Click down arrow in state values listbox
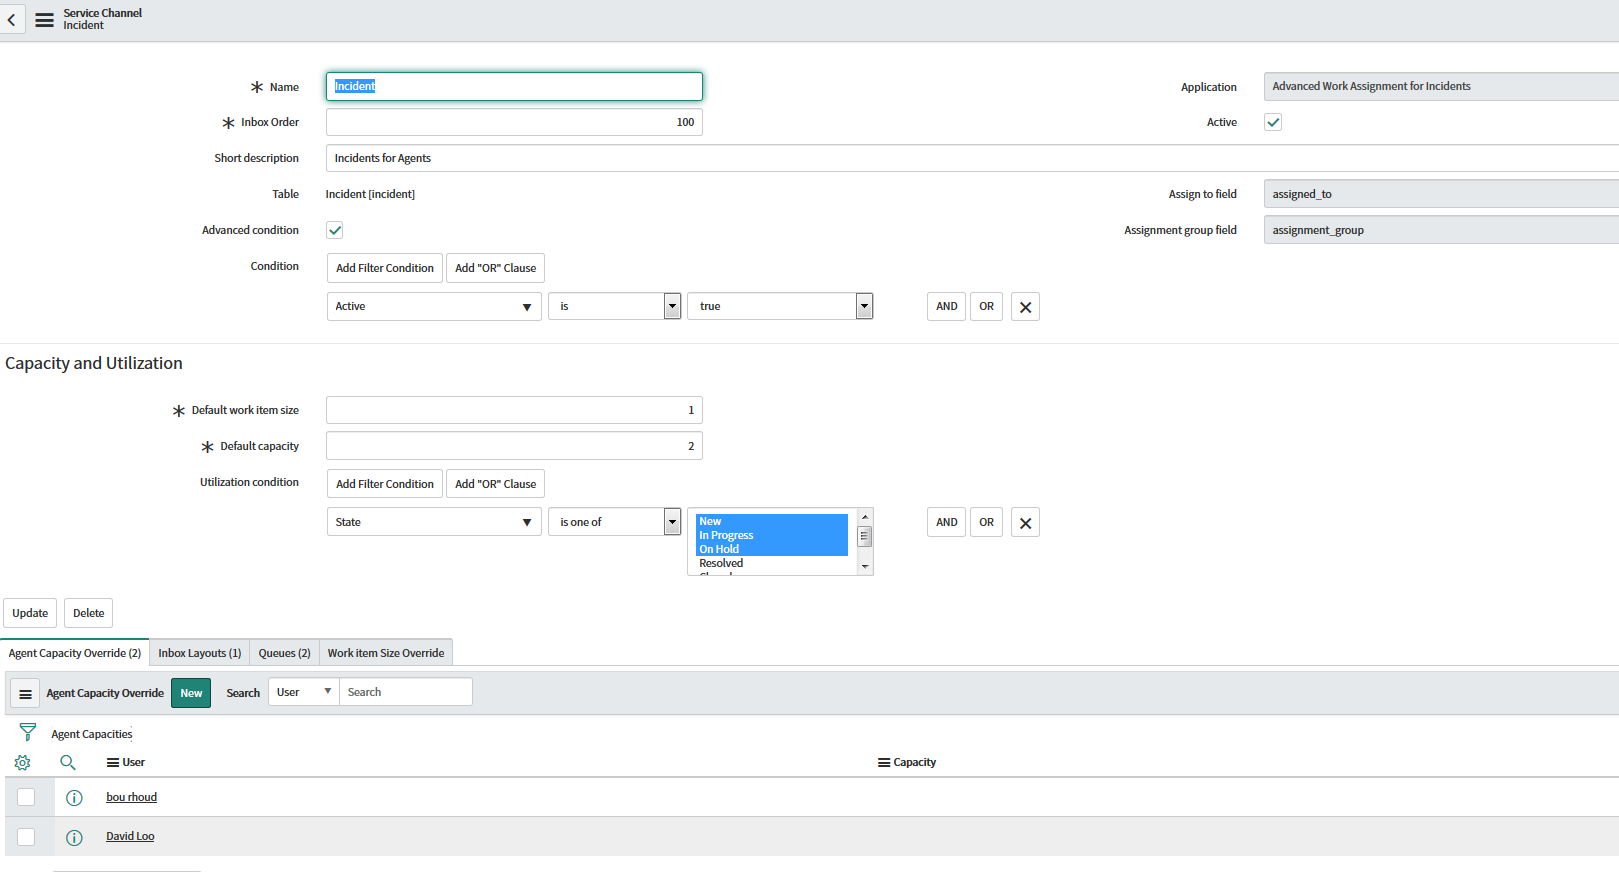Screen dimensions: 1619x872 865,567
